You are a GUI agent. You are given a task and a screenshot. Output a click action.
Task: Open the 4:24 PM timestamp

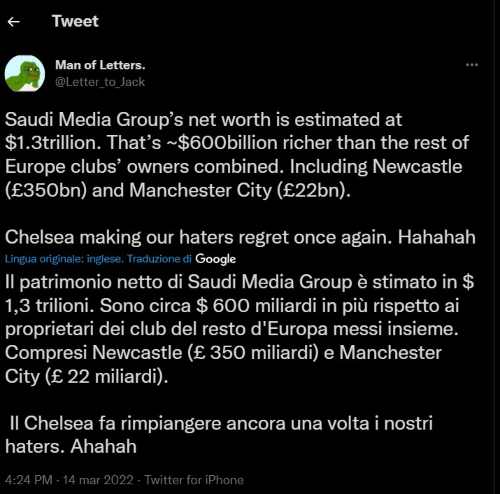tap(29, 480)
